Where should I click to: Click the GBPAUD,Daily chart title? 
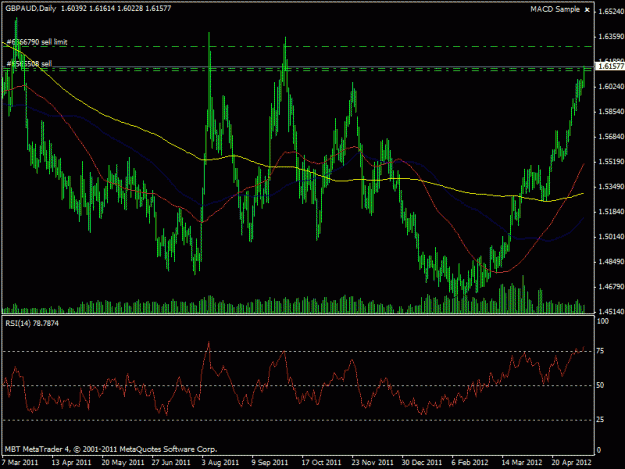pos(31,8)
